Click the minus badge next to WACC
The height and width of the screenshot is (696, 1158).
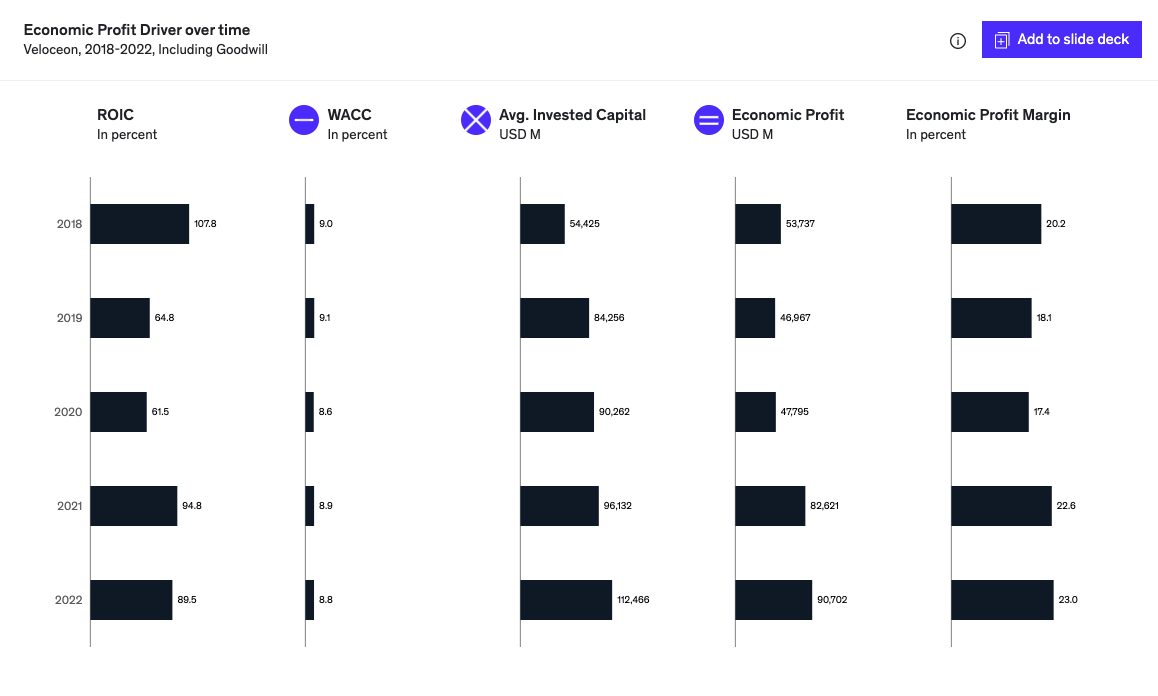(303, 120)
